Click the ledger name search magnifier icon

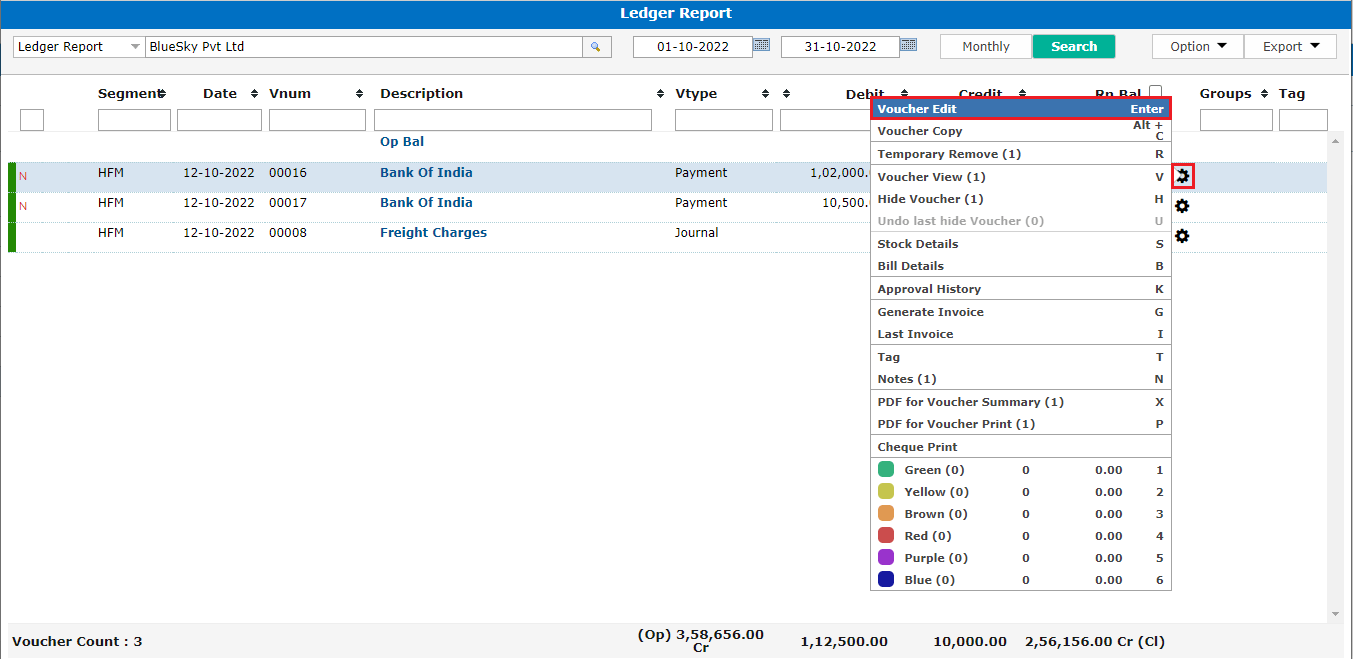tap(596, 47)
